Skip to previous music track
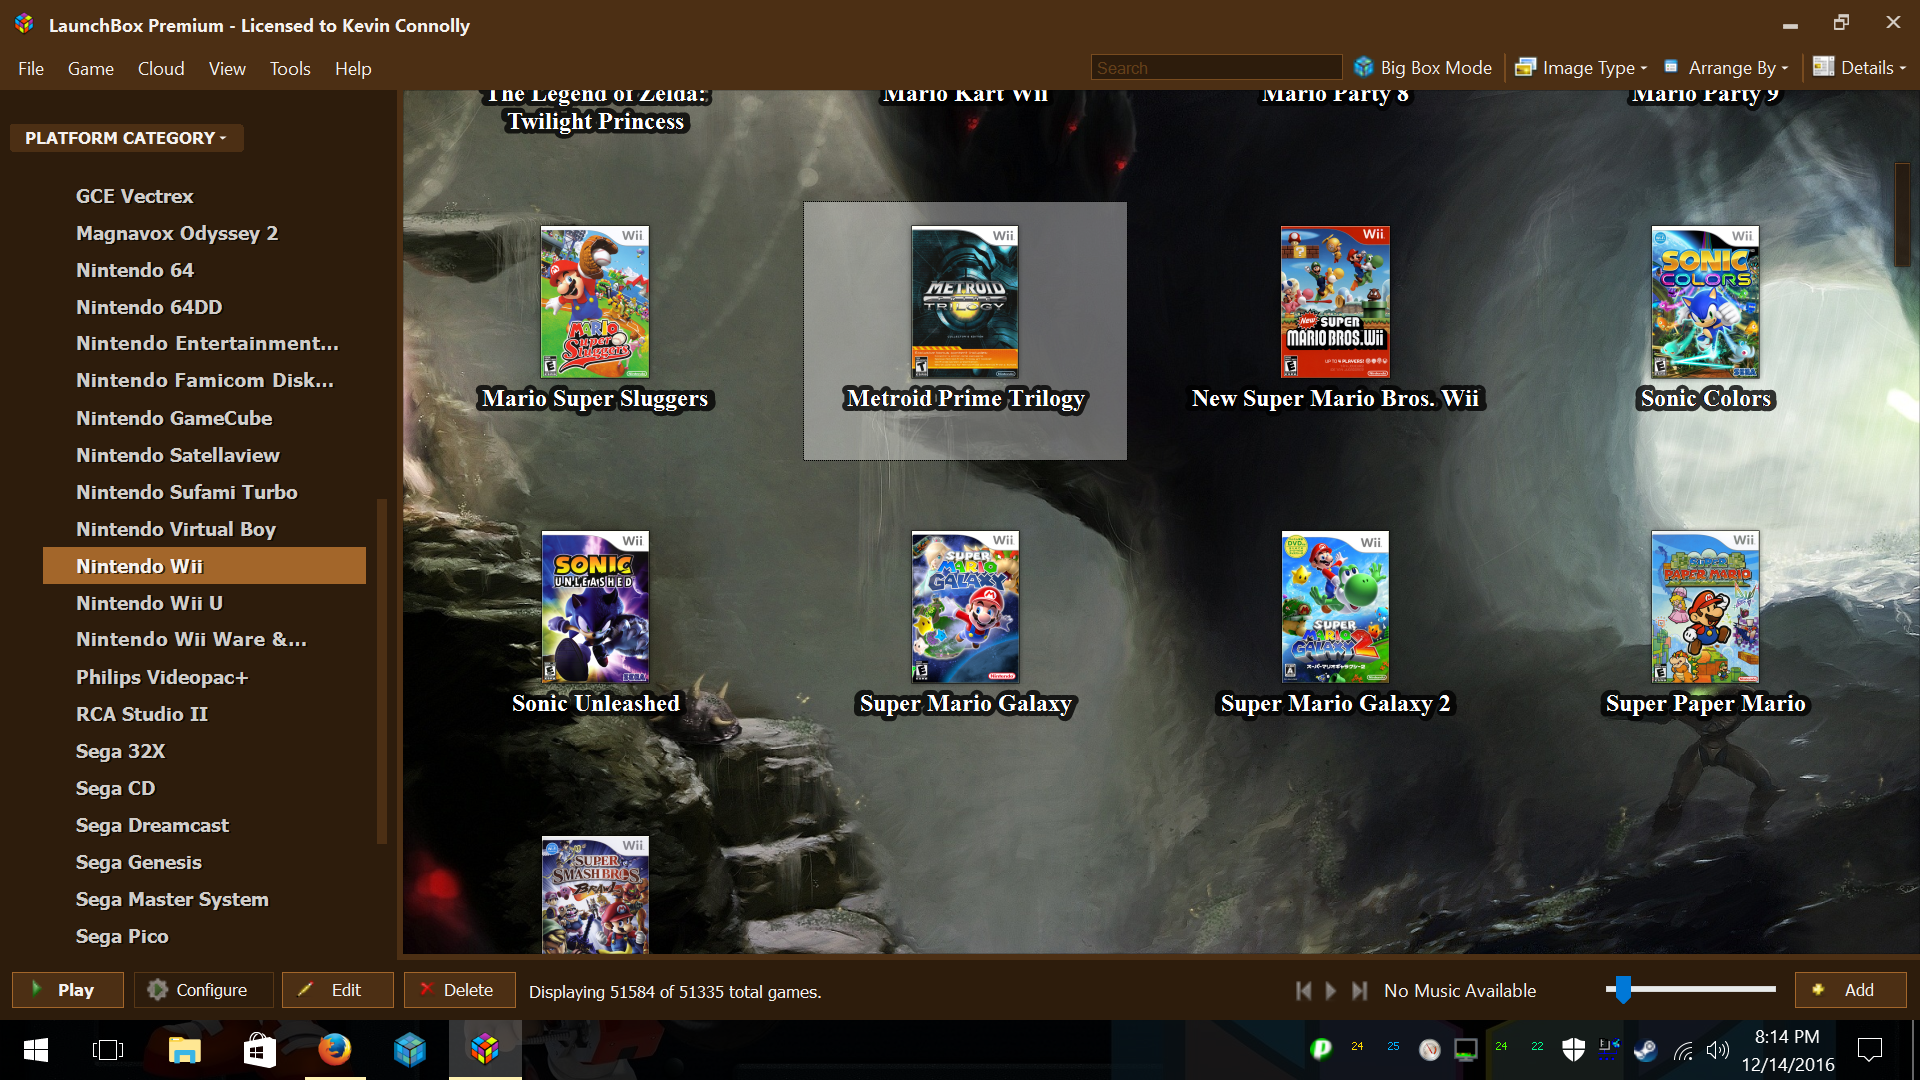1920x1080 pixels. pyautogui.click(x=1303, y=991)
